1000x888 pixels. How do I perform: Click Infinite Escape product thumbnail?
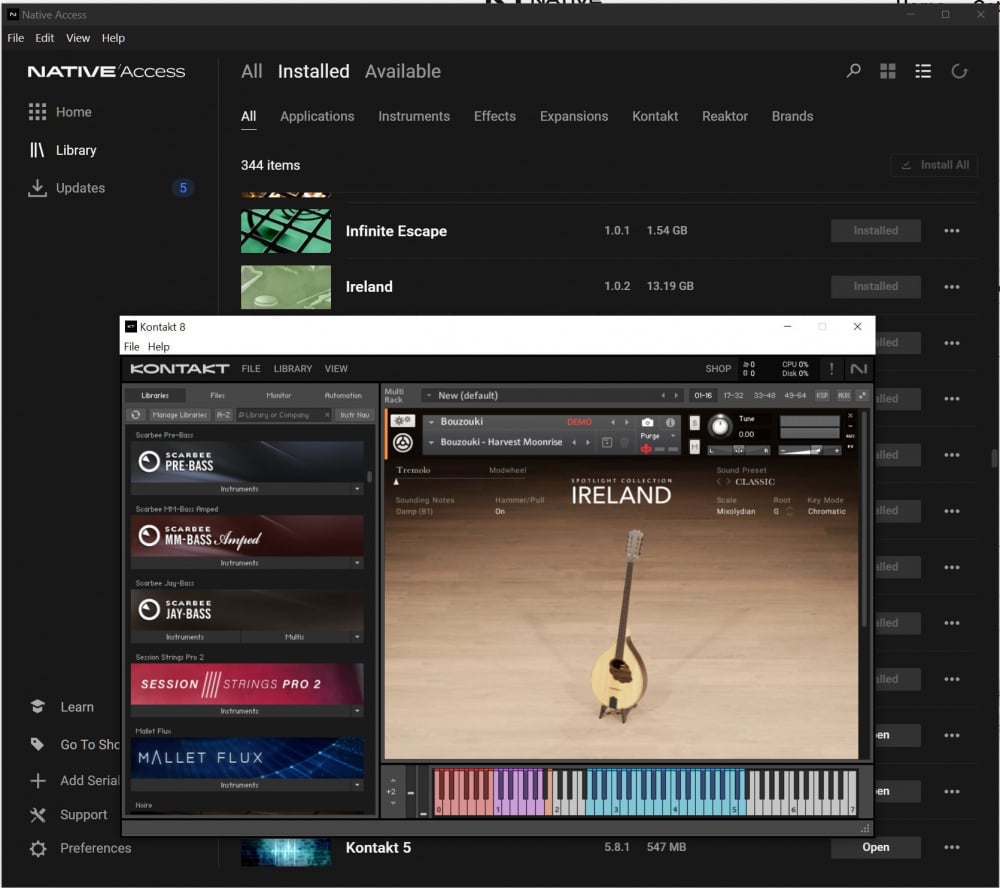(286, 230)
